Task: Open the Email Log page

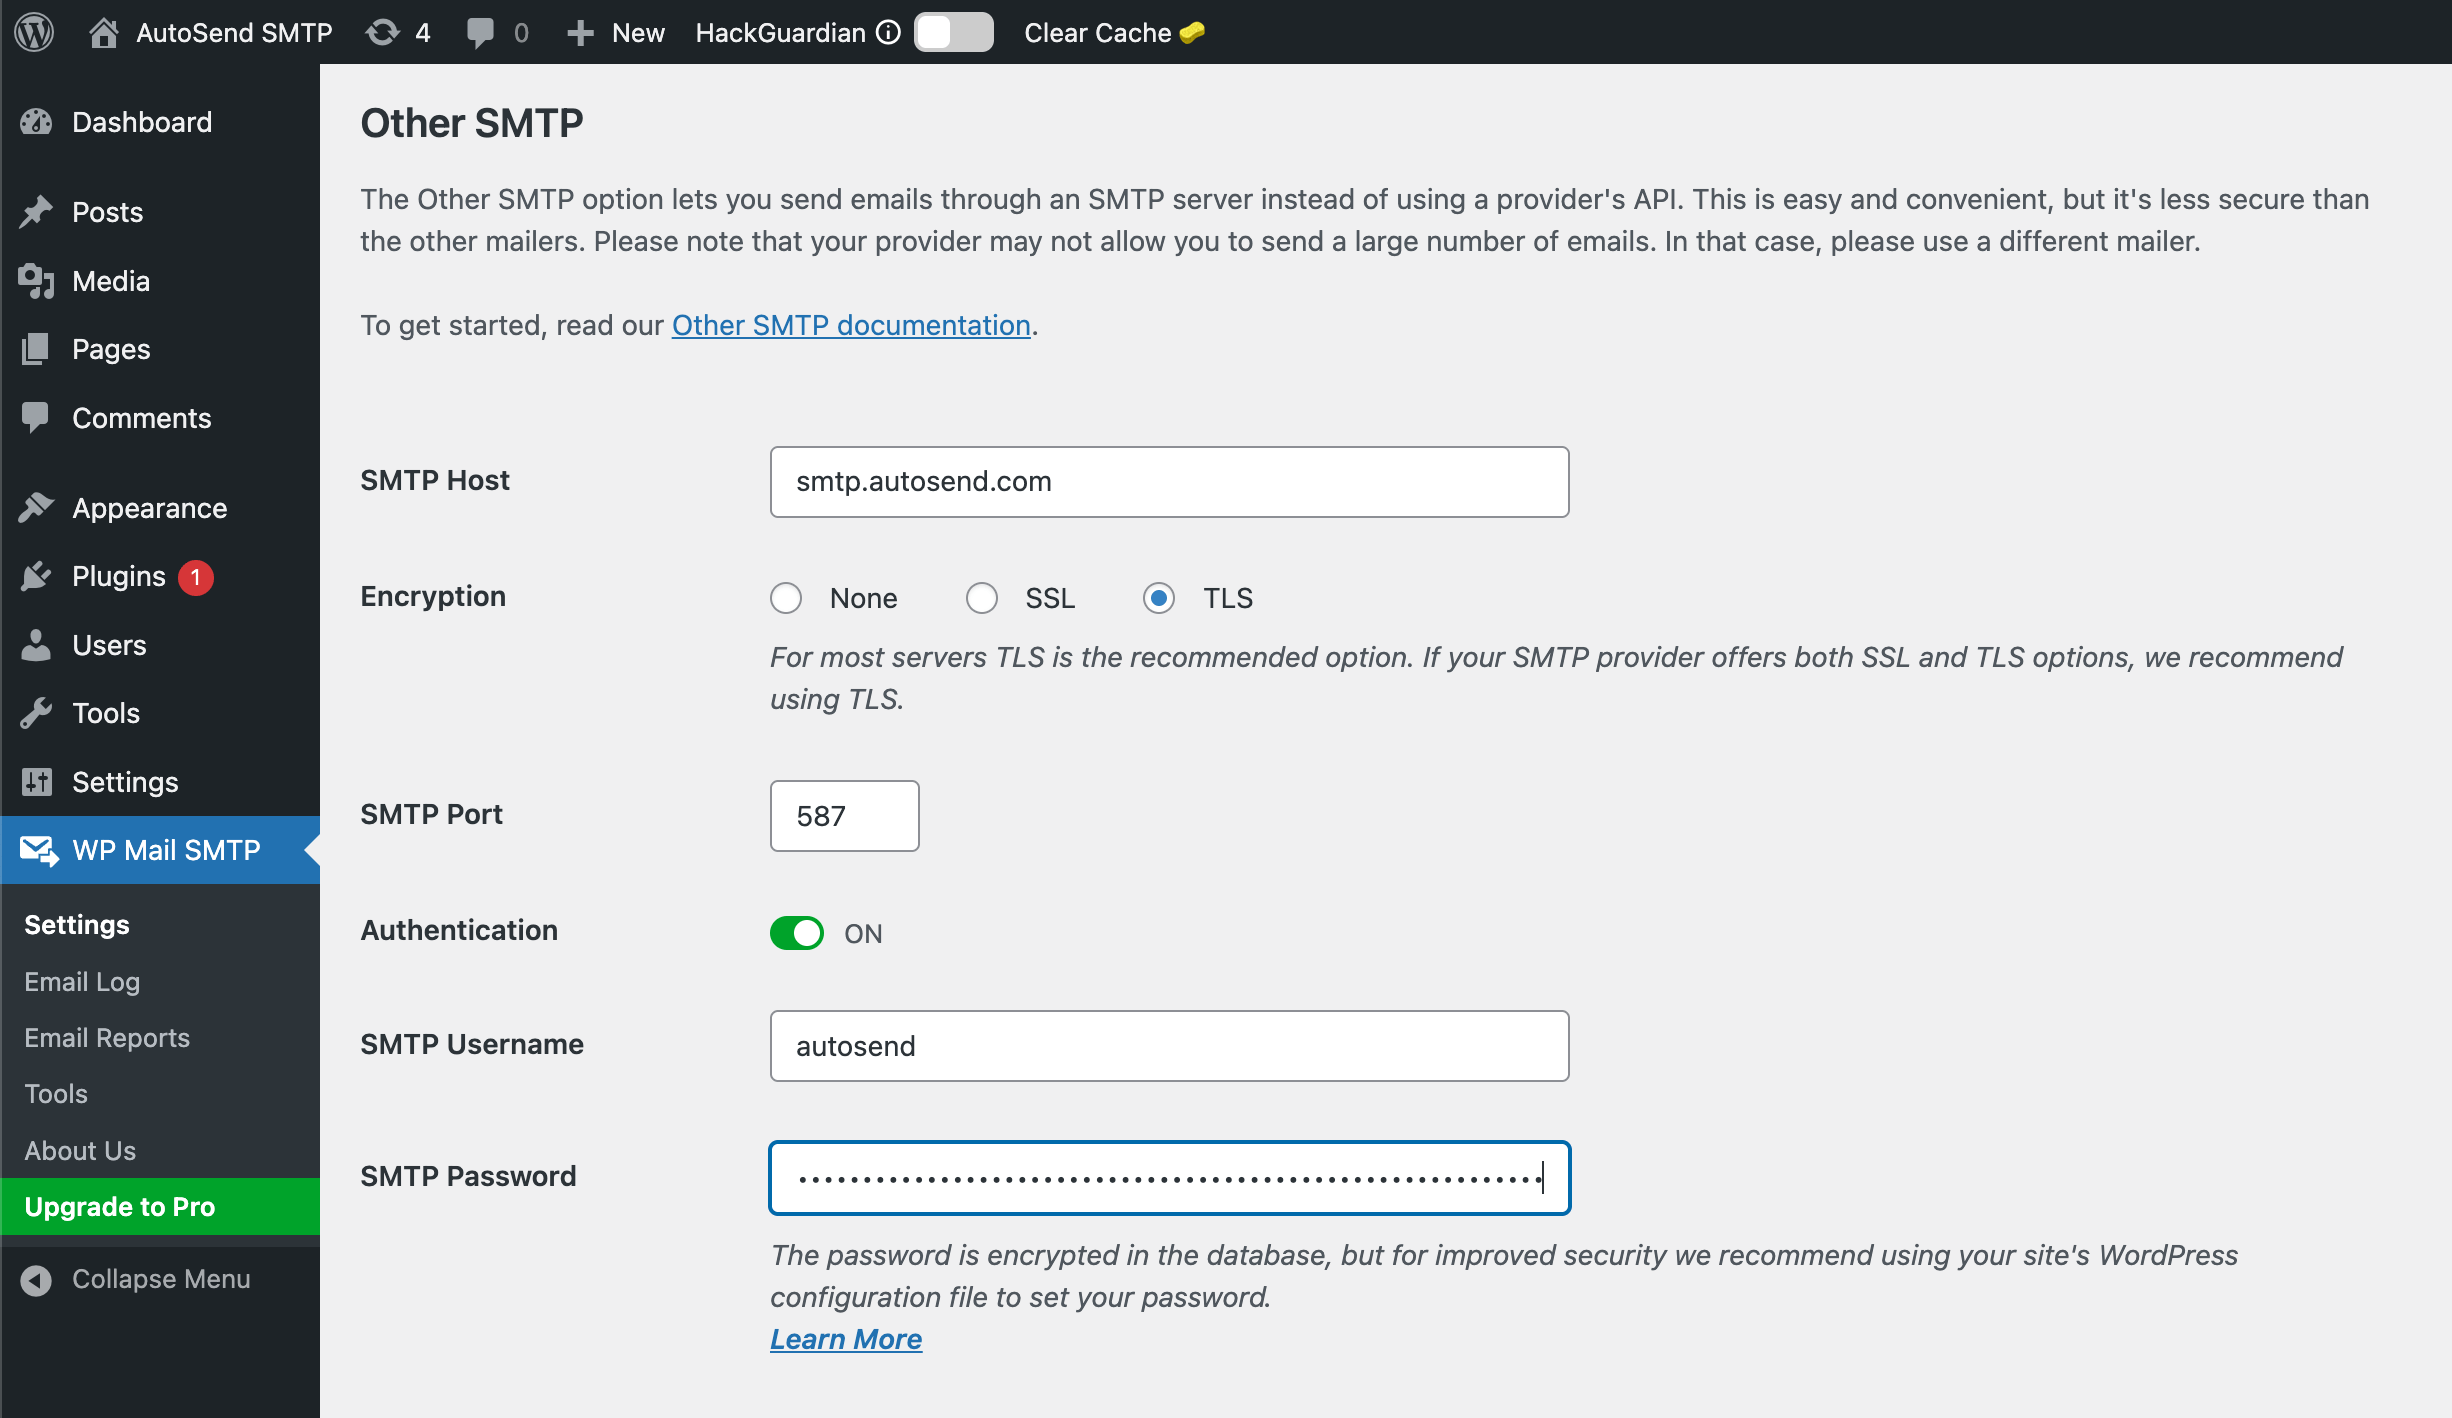Action: pyautogui.click(x=82, y=981)
